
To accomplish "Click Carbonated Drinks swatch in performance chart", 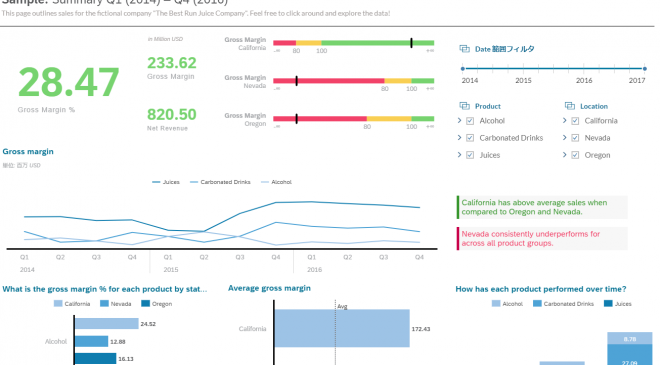I will point(537,304).
